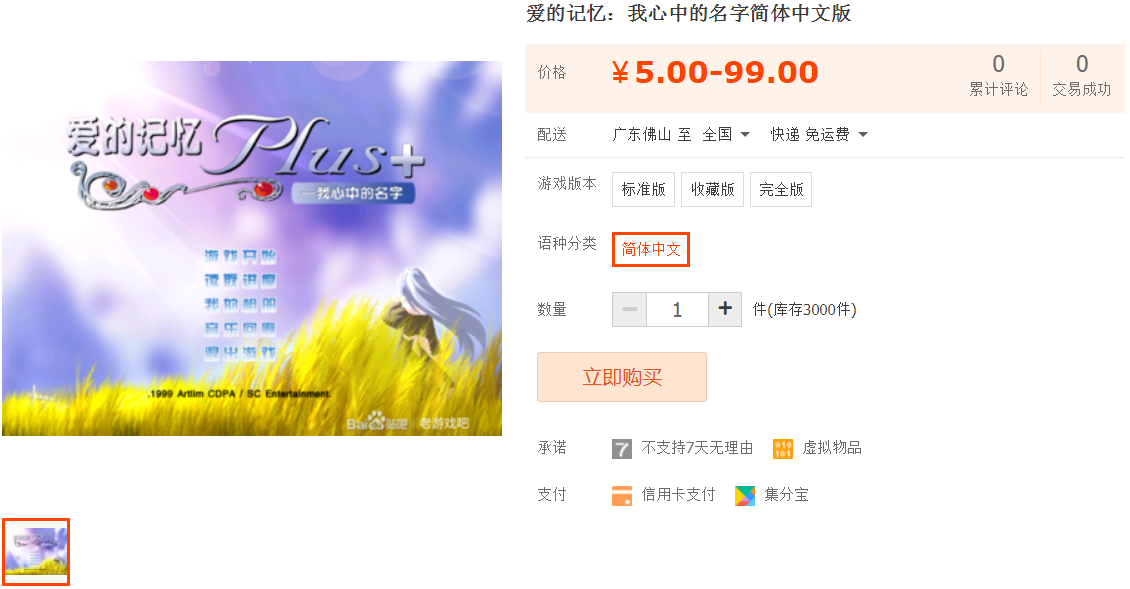
Task: Click the main product image
Action: 252,248
